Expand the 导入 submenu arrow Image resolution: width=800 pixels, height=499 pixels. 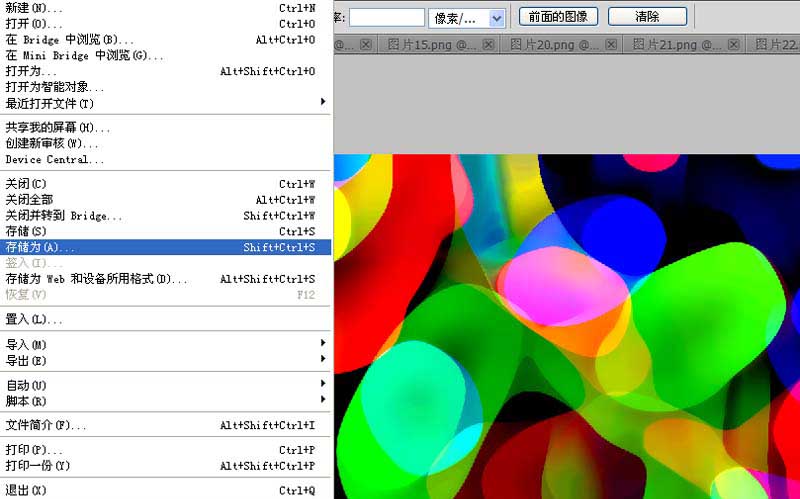click(323, 342)
